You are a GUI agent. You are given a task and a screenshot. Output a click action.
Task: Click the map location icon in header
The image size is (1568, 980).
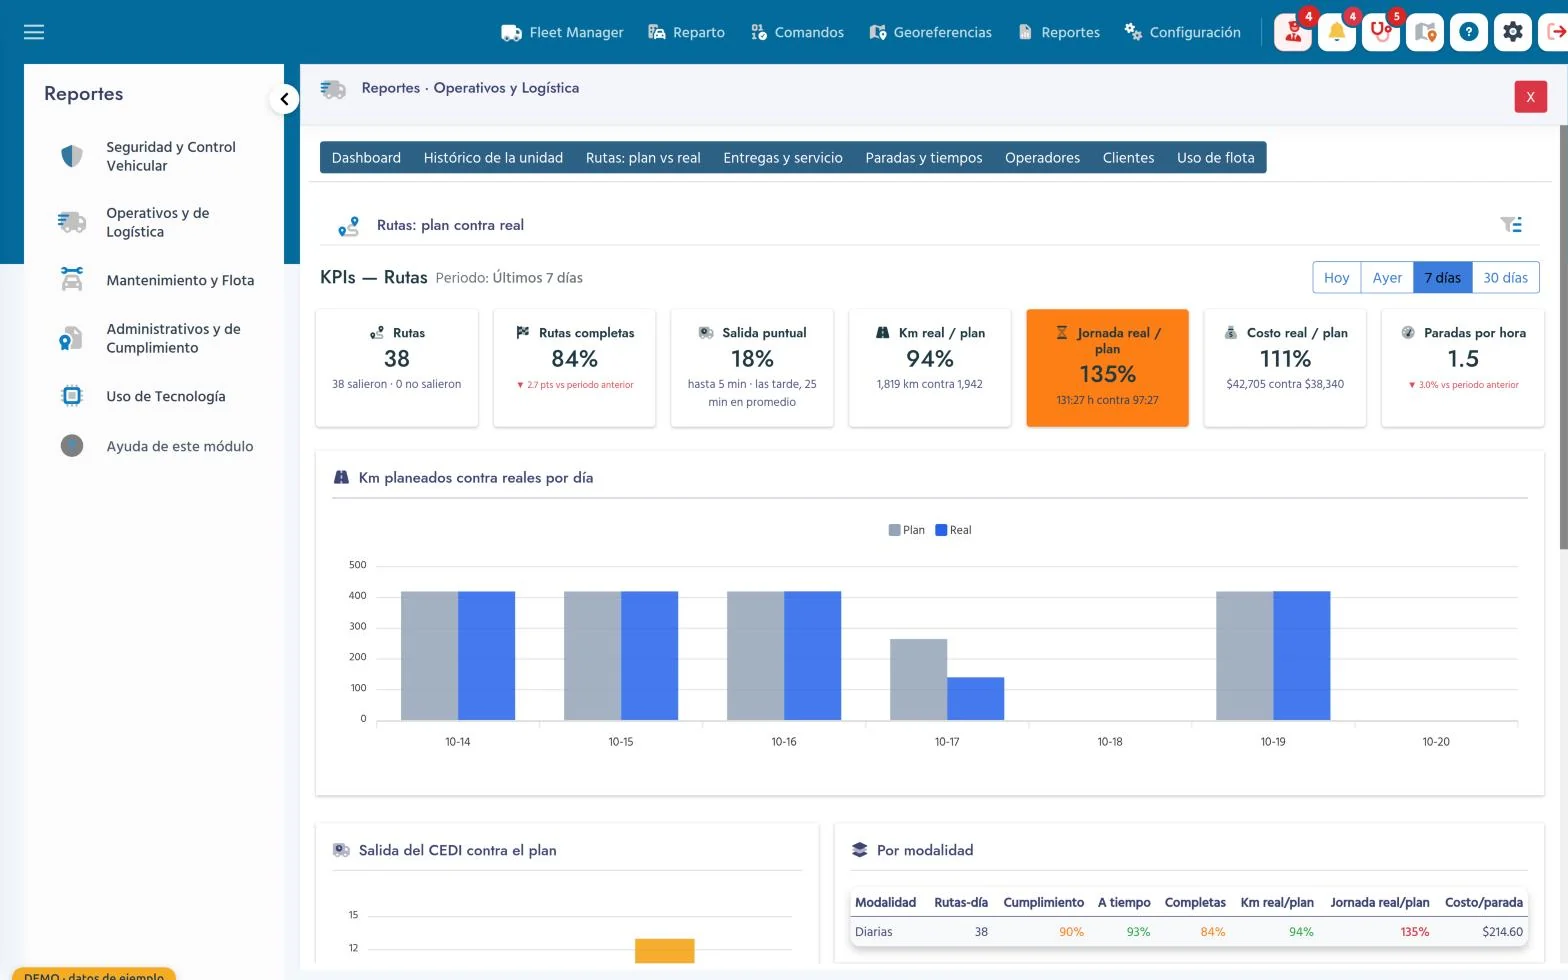(1425, 32)
